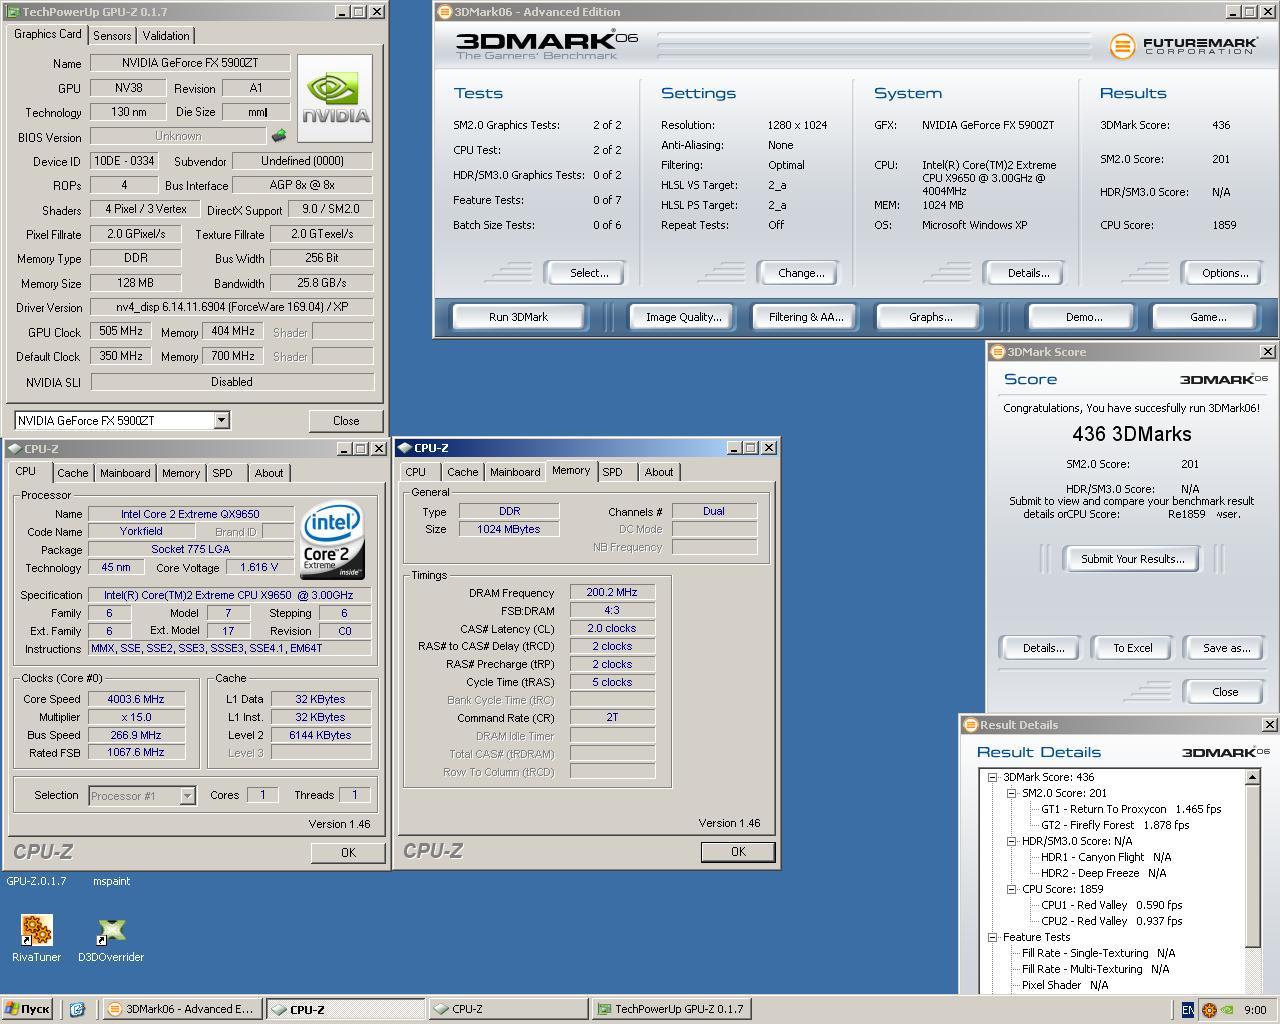Collapse the HDR/SM3.0 Score node
The height and width of the screenshot is (1024, 1280).
[x=1011, y=841]
